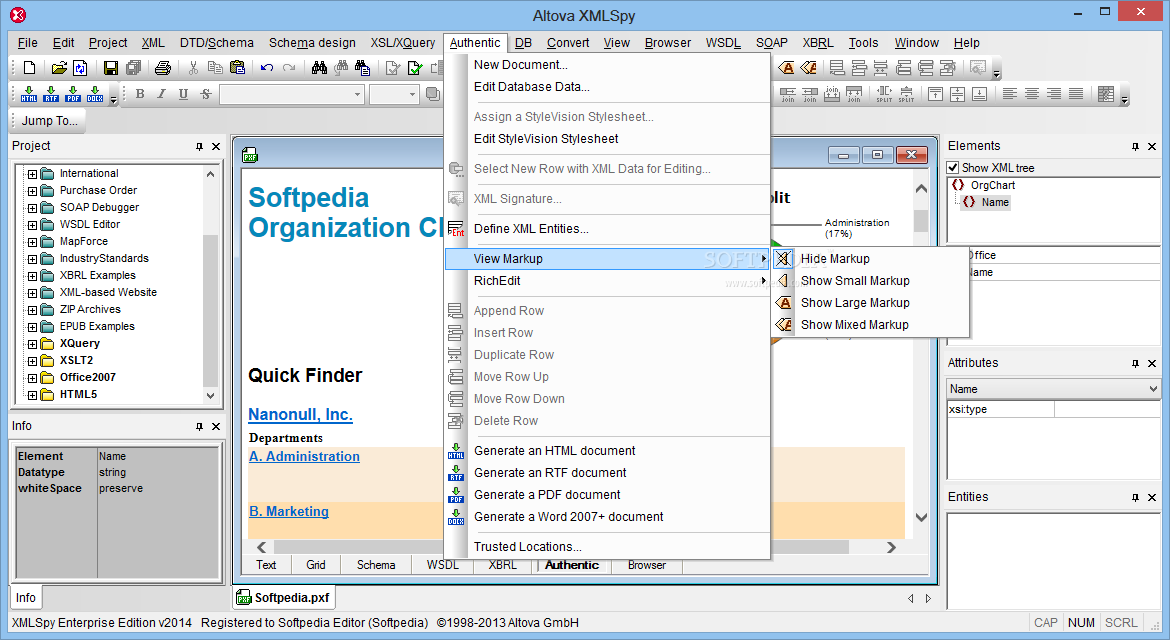Screen dimensions: 1170x640
Task: Generate RTF output toolbar icon
Action: (x=51, y=94)
